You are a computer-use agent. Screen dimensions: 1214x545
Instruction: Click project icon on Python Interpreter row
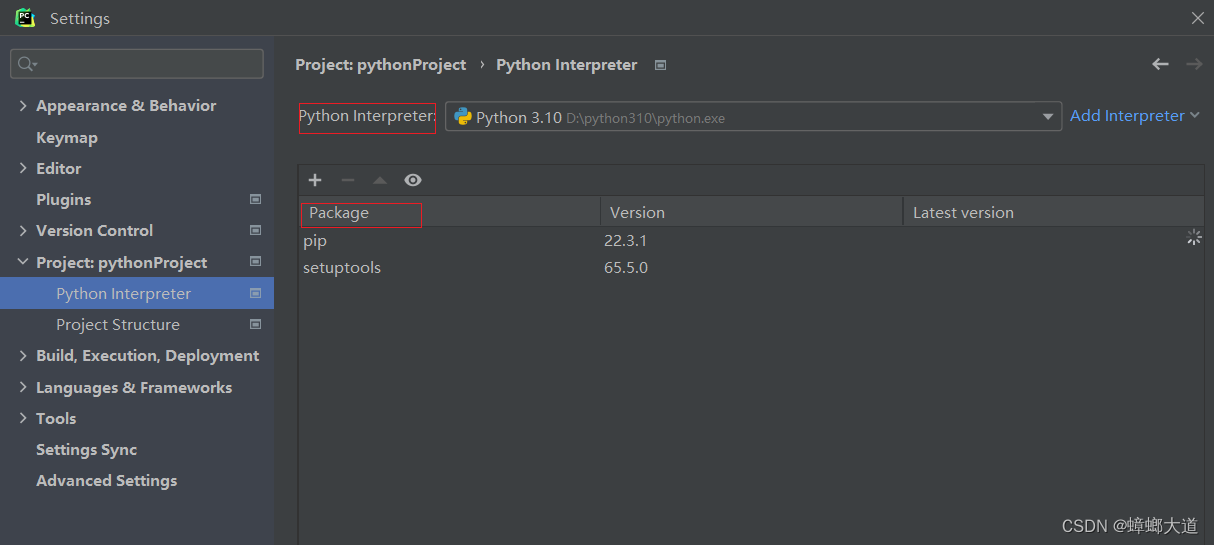click(x=255, y=293)
